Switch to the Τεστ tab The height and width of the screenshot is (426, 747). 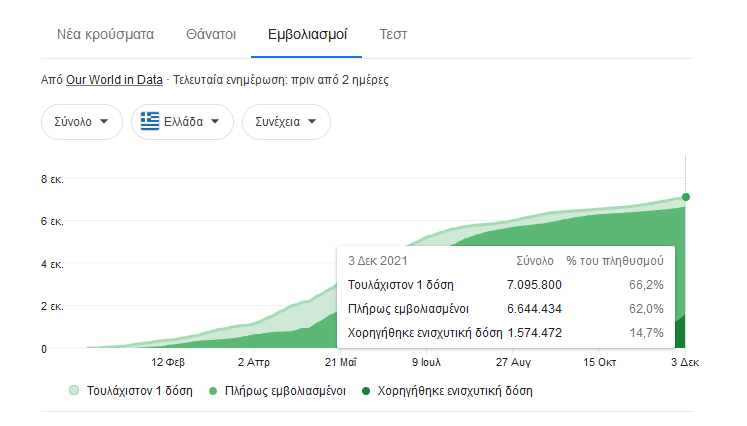(393, 35)
